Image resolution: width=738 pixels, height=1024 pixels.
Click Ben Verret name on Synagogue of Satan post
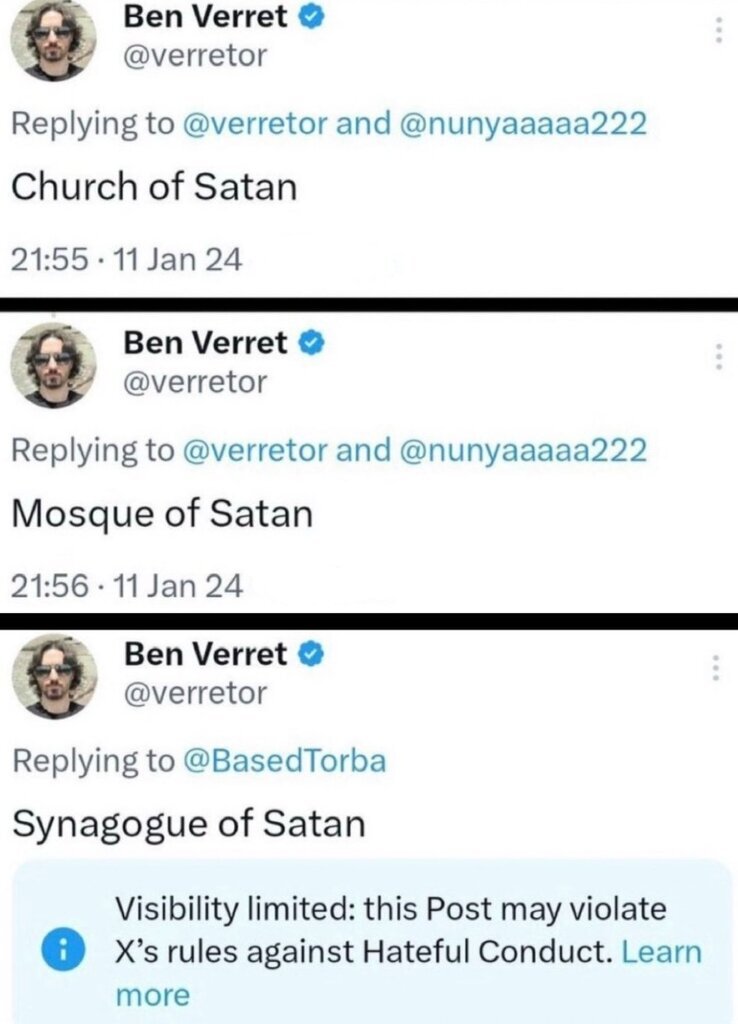[x=205, y=656]
